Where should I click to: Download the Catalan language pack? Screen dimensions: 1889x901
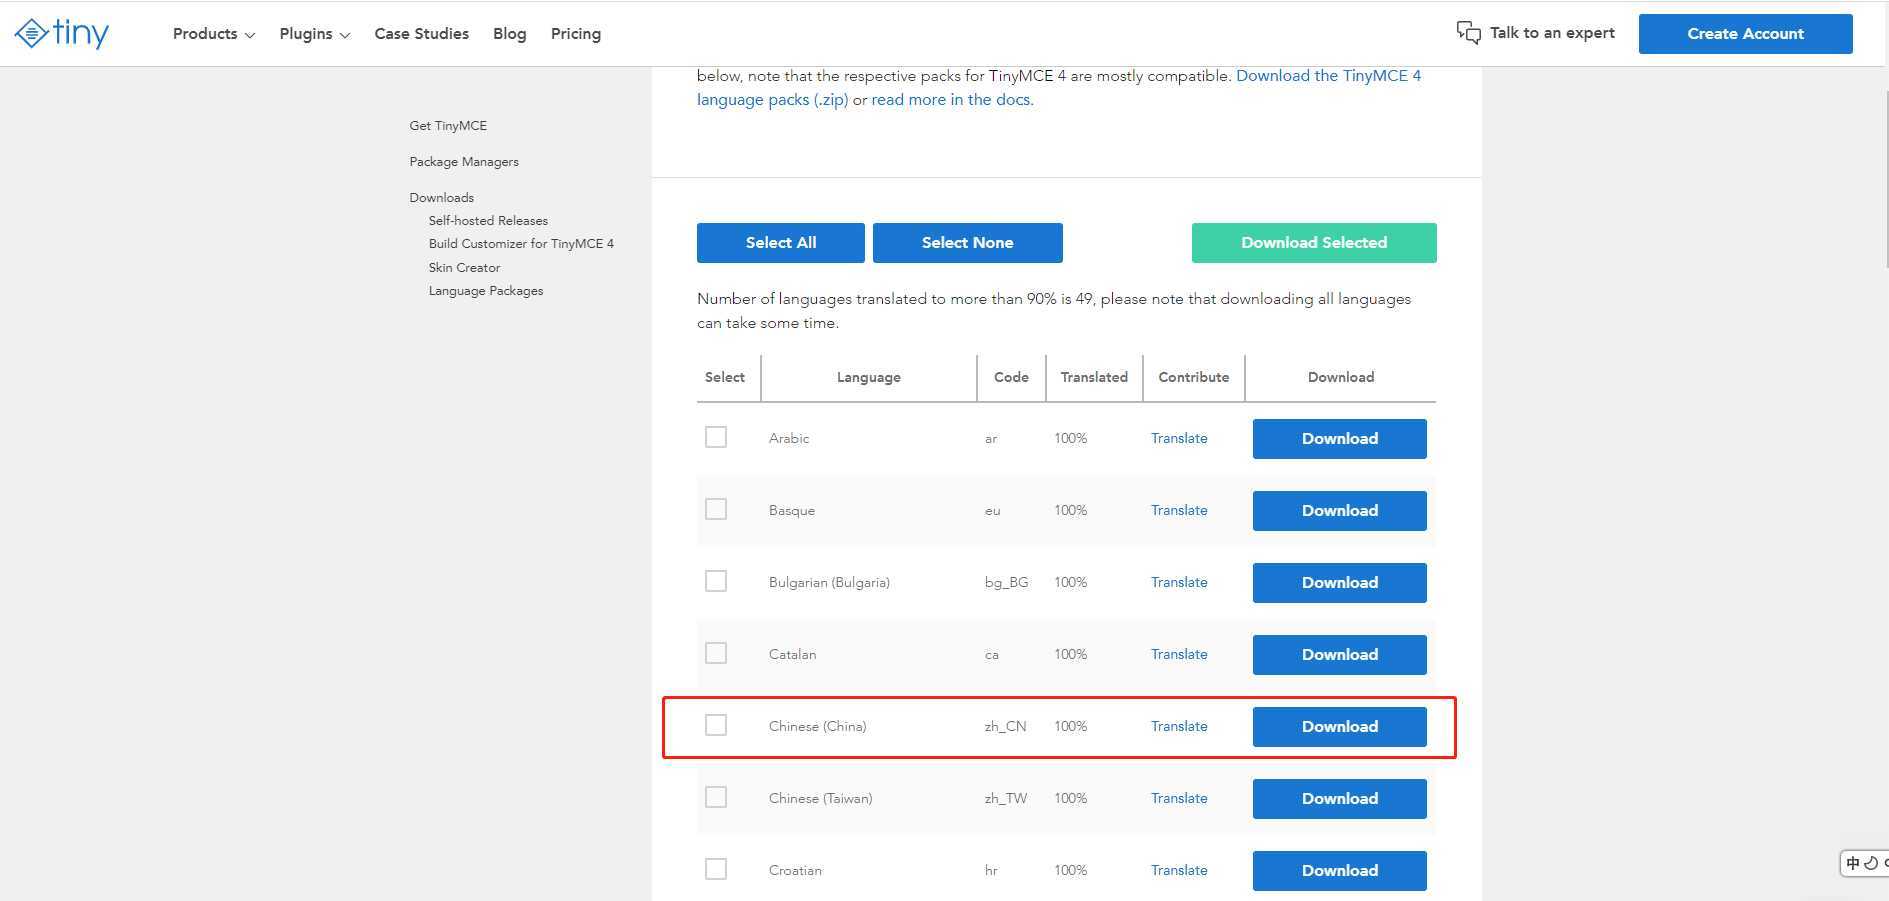(1339, 655)
